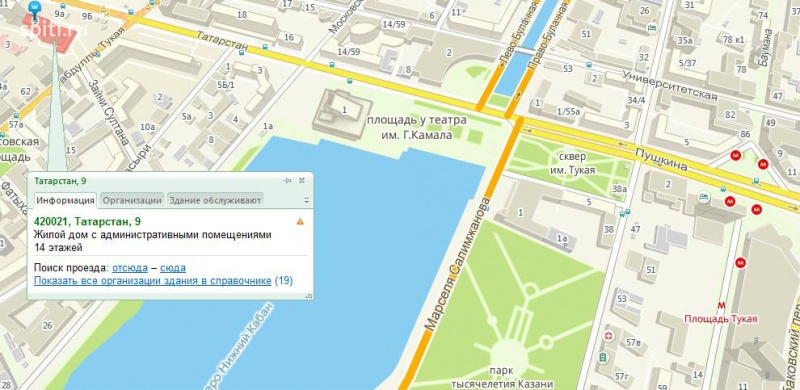Screen dimensions: 800x390
Task: Pin the Татарстан, 9 info popup
Action: 287,180
